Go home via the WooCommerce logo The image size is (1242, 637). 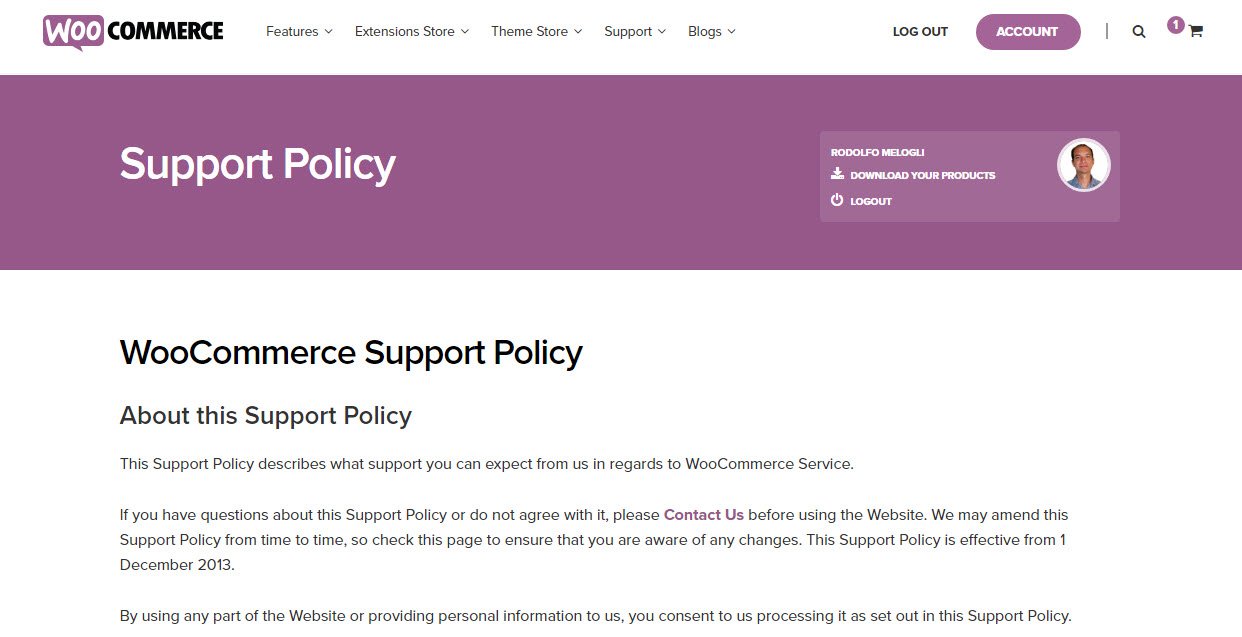(x=133, y=31)
